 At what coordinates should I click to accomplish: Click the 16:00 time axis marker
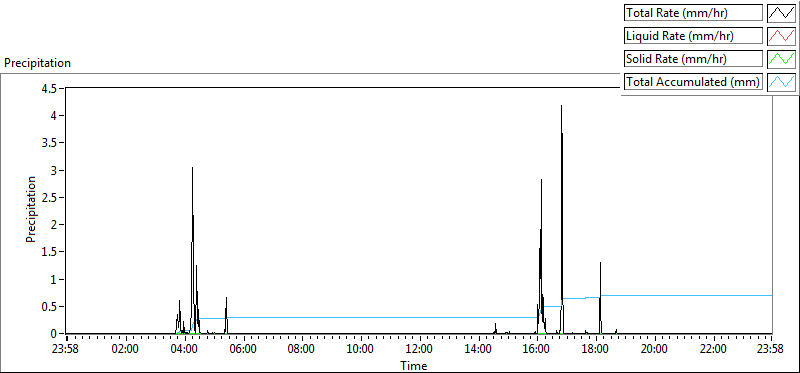point(537,350)
